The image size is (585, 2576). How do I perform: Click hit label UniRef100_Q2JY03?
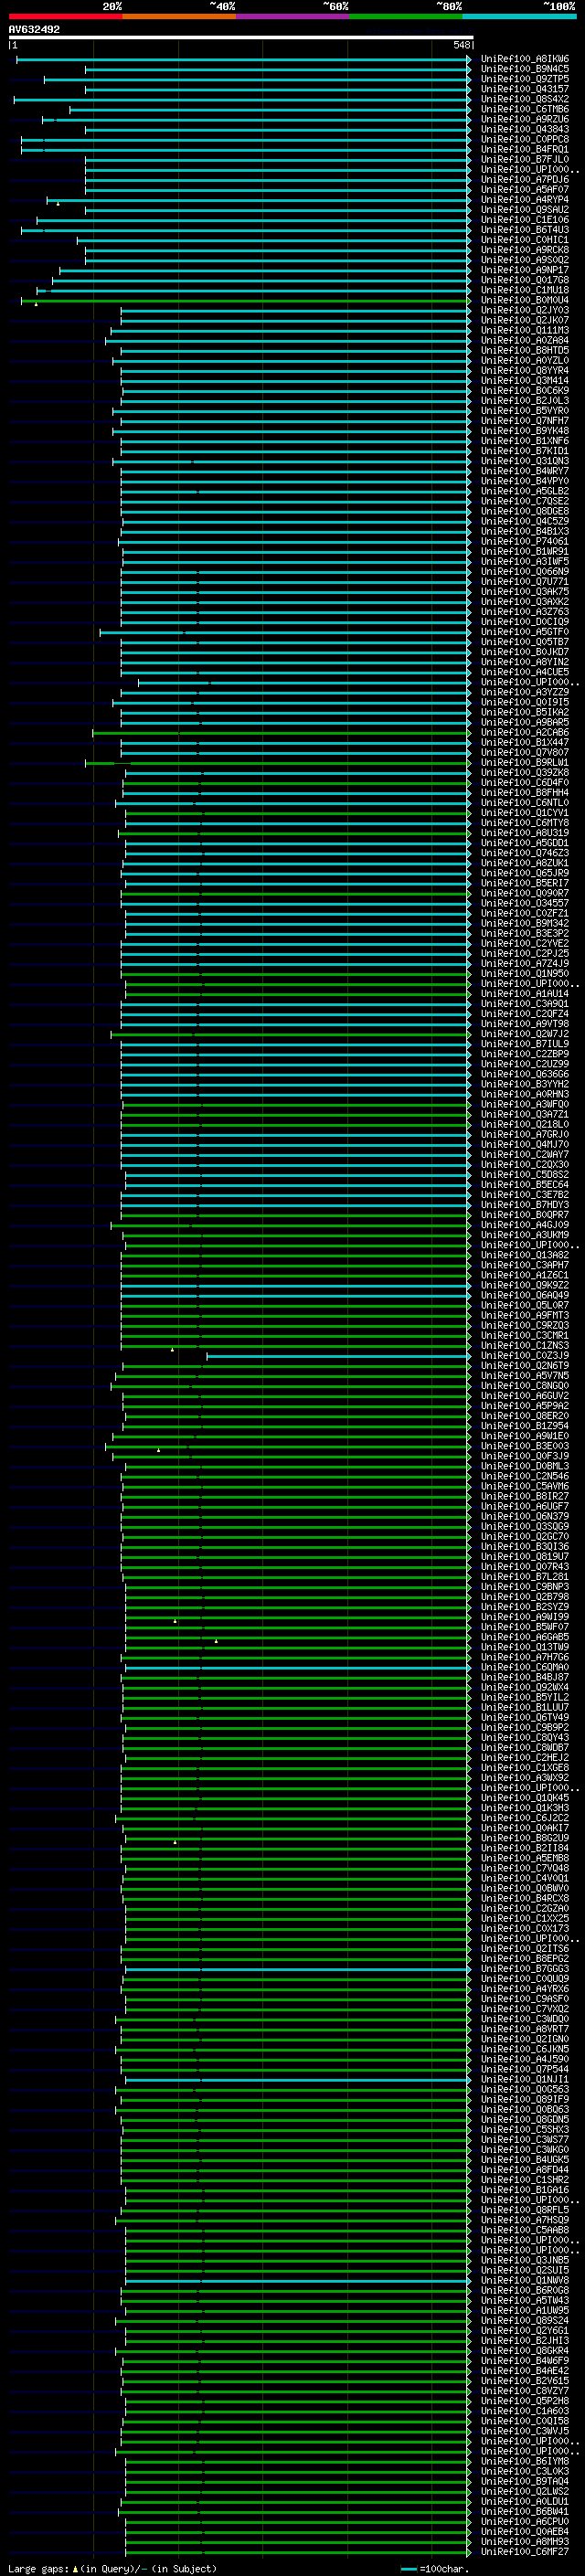[x=525, y=310]
